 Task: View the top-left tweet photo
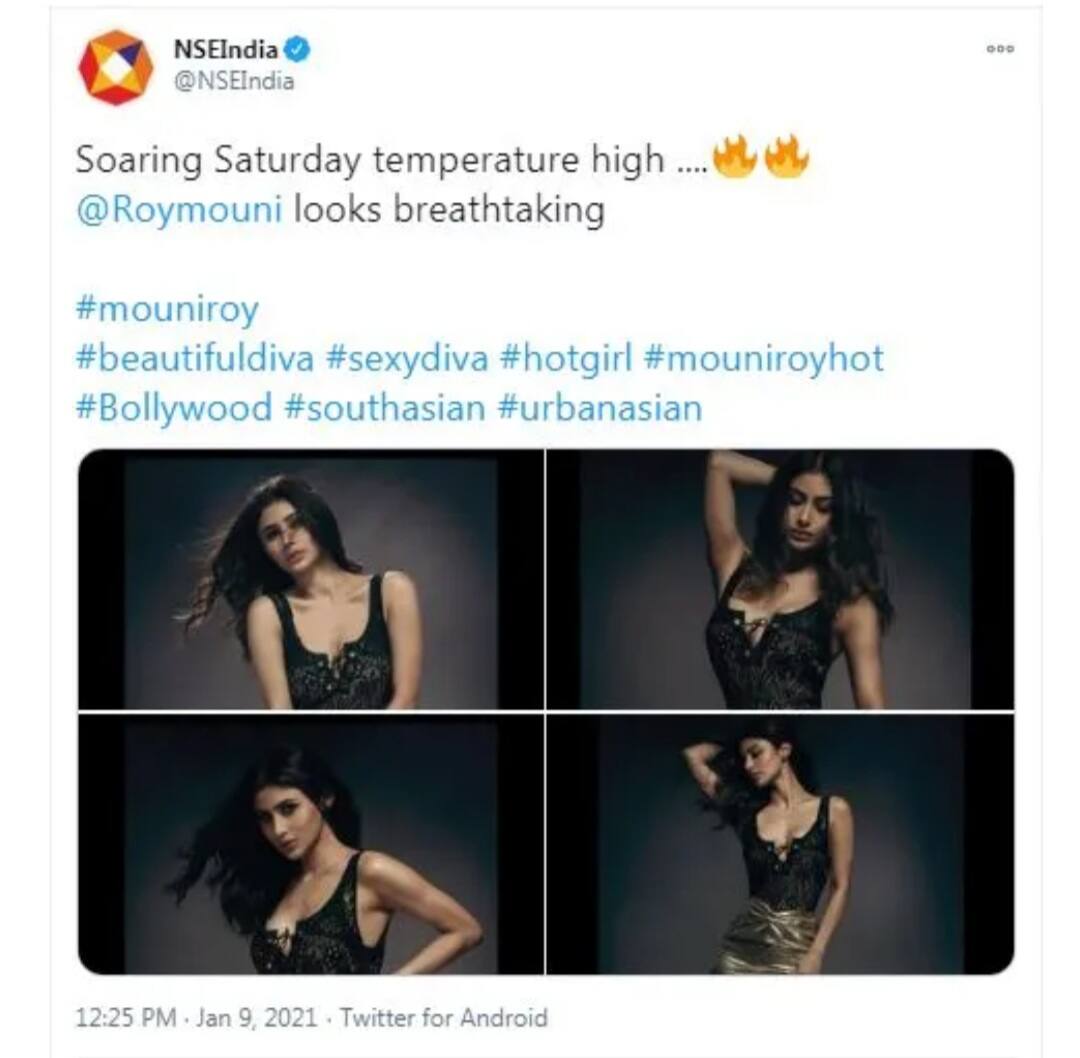coord(311,579)
